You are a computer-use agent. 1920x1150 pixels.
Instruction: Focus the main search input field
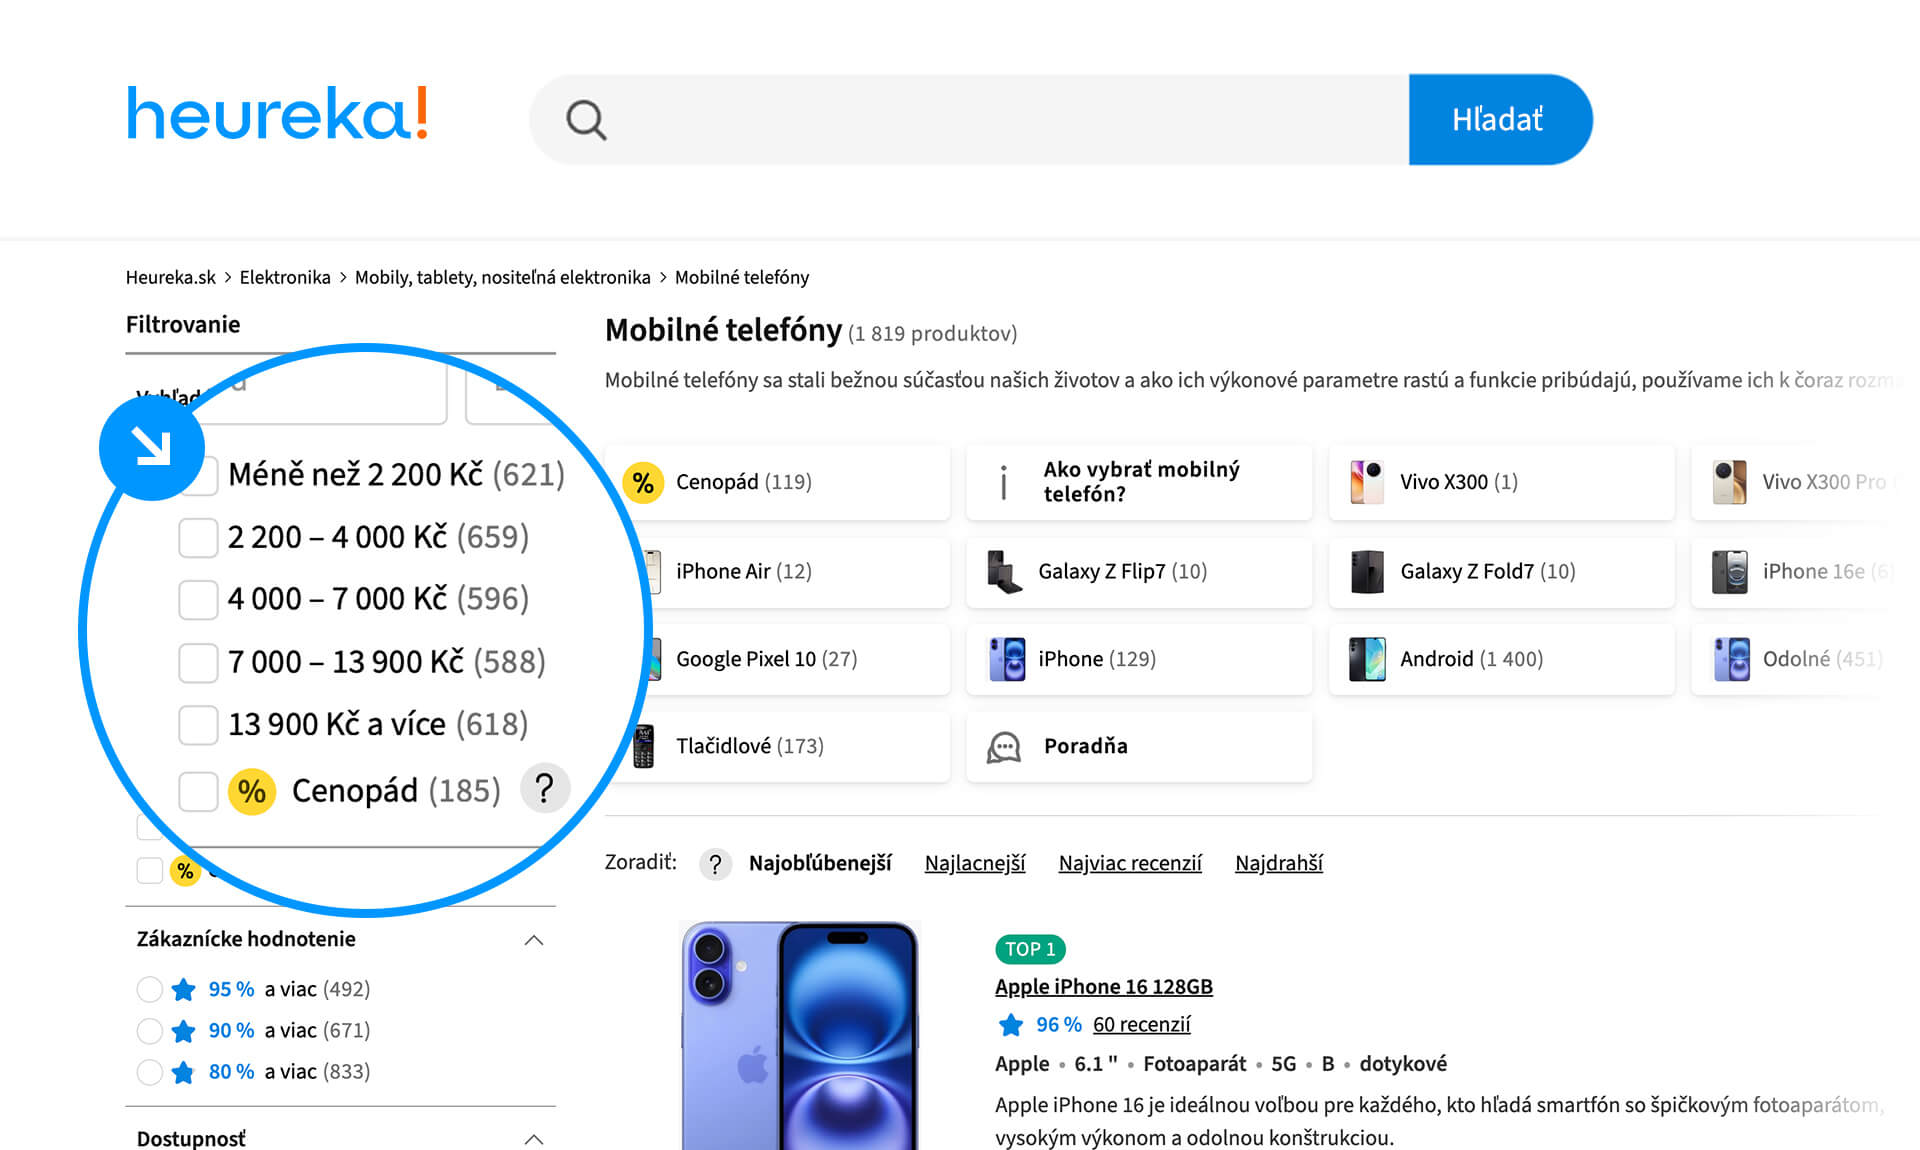(1000, 120)
